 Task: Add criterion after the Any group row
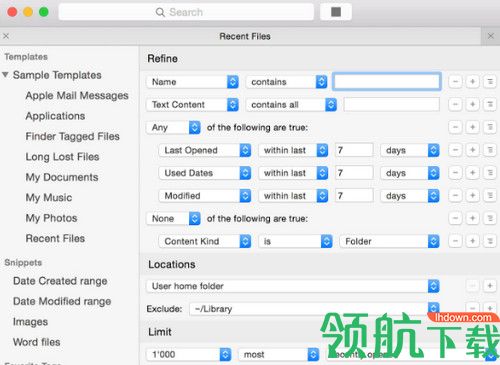472,127
